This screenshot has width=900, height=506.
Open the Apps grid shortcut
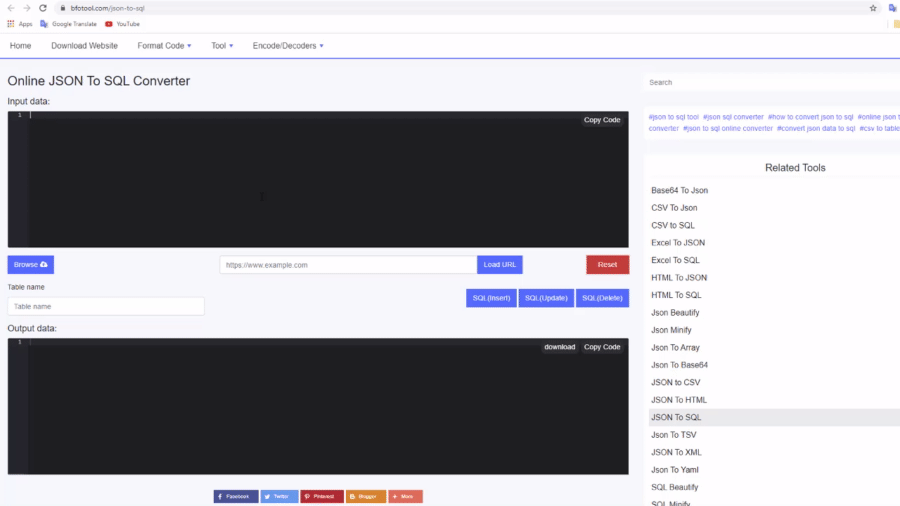click(20, 23)
